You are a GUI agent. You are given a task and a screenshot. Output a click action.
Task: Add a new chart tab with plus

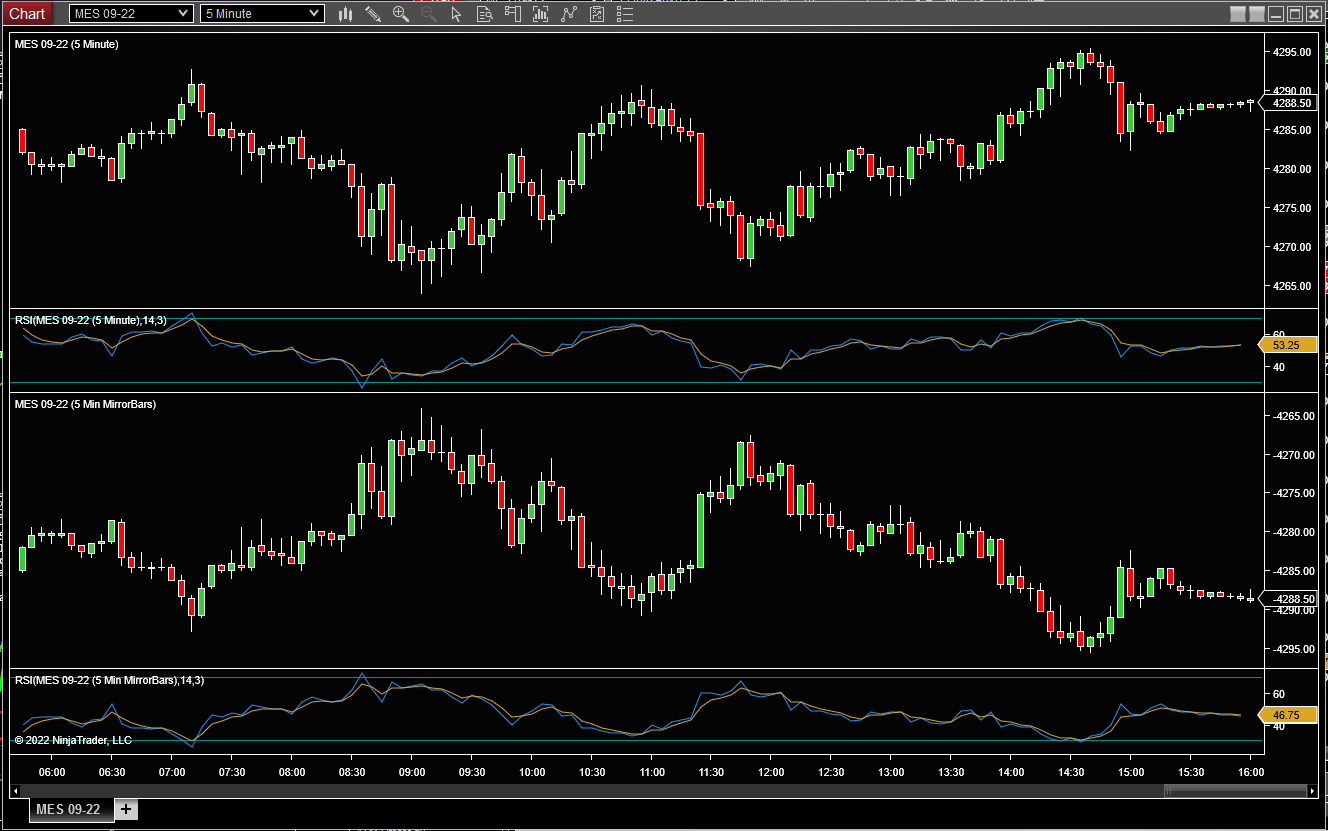126,809
